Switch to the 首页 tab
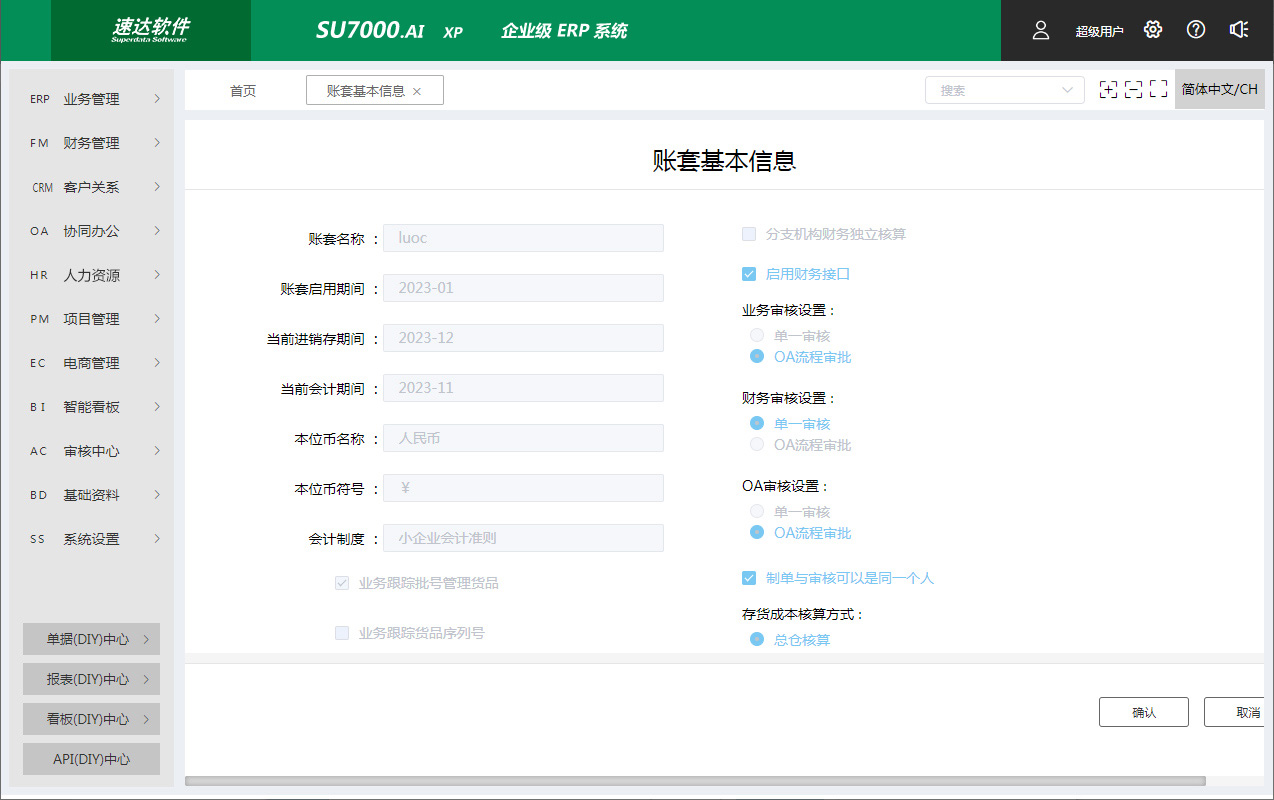 (243, 91)
